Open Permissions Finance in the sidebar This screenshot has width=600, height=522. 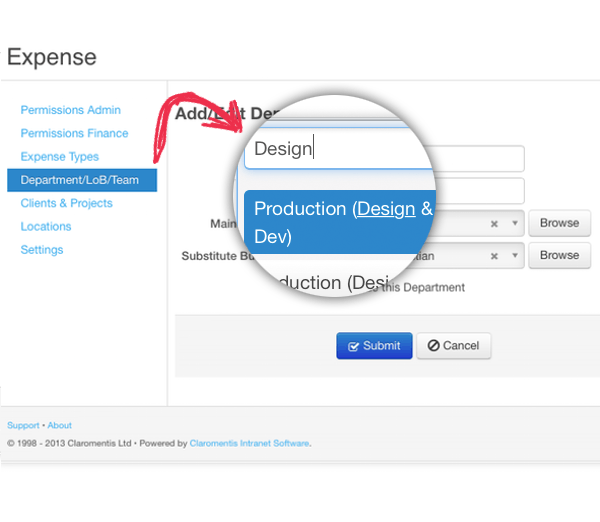point(74,133)
